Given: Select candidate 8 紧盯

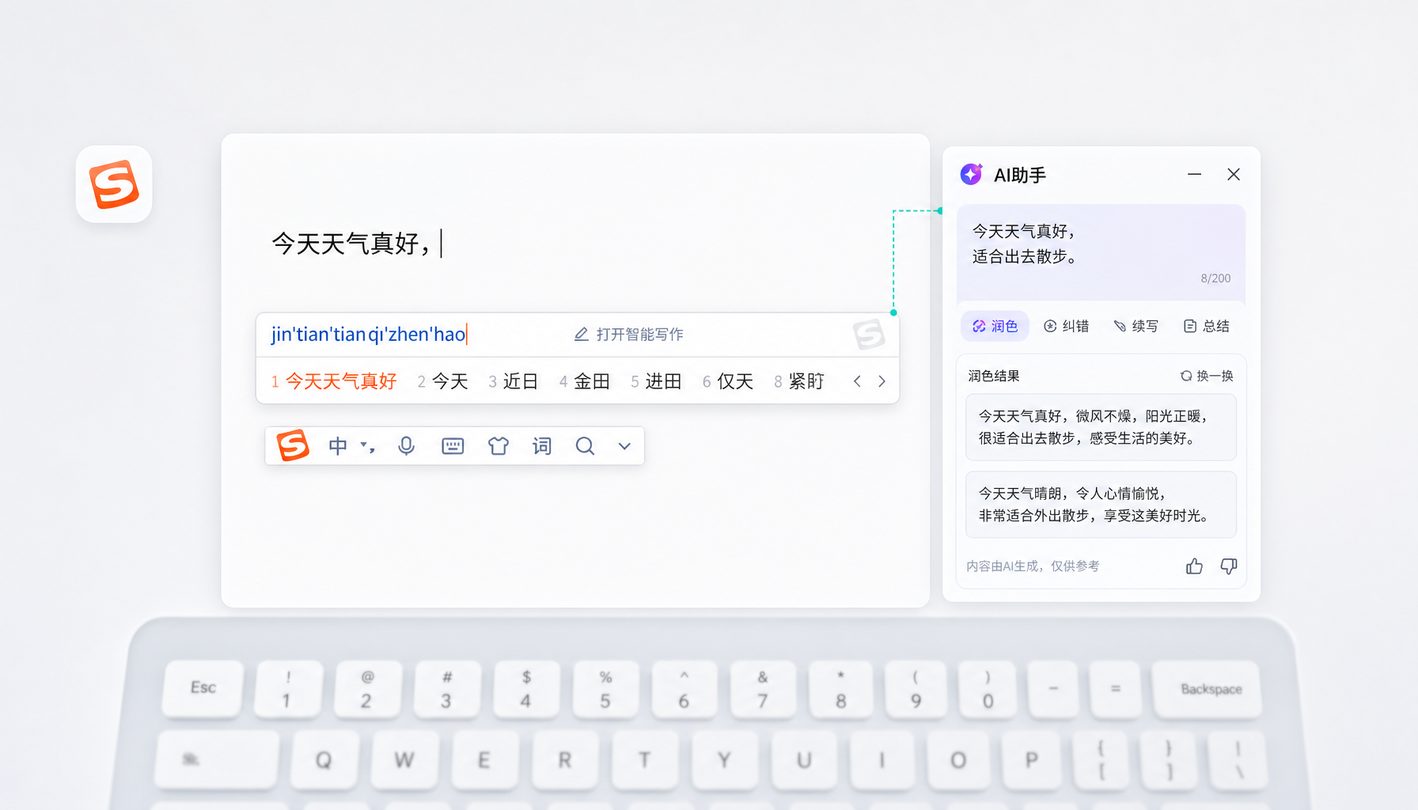Looking at the screenshot, I should (x=799, y=381).
